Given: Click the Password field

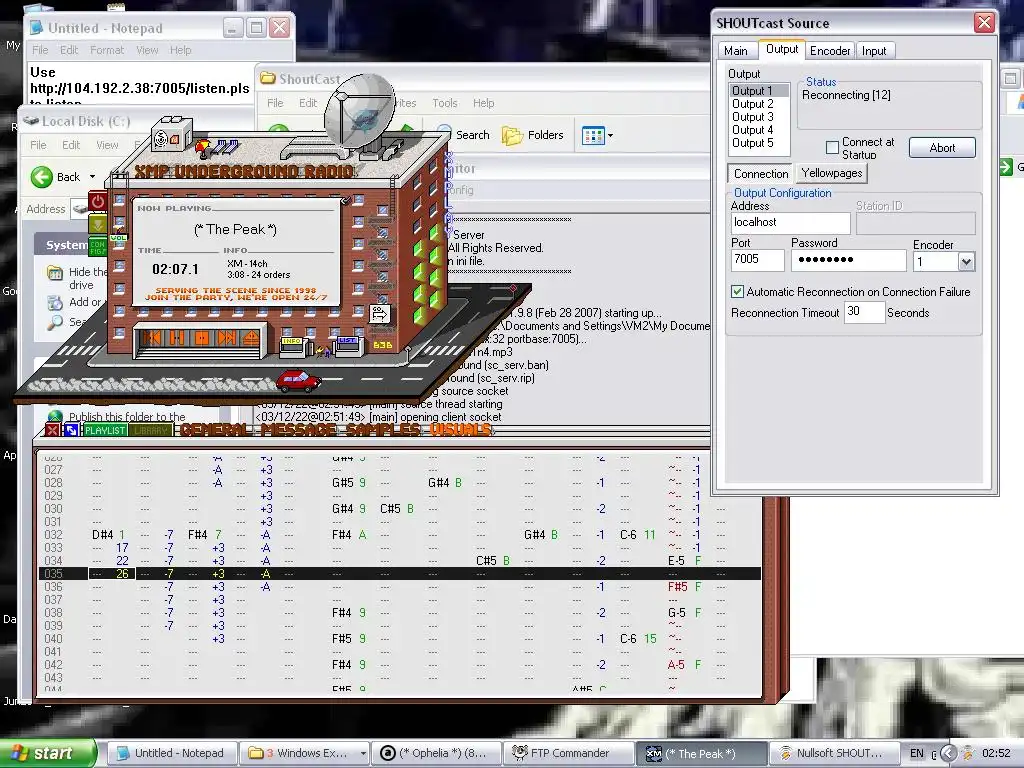Looking at the screenshot, I should point(848,259).
